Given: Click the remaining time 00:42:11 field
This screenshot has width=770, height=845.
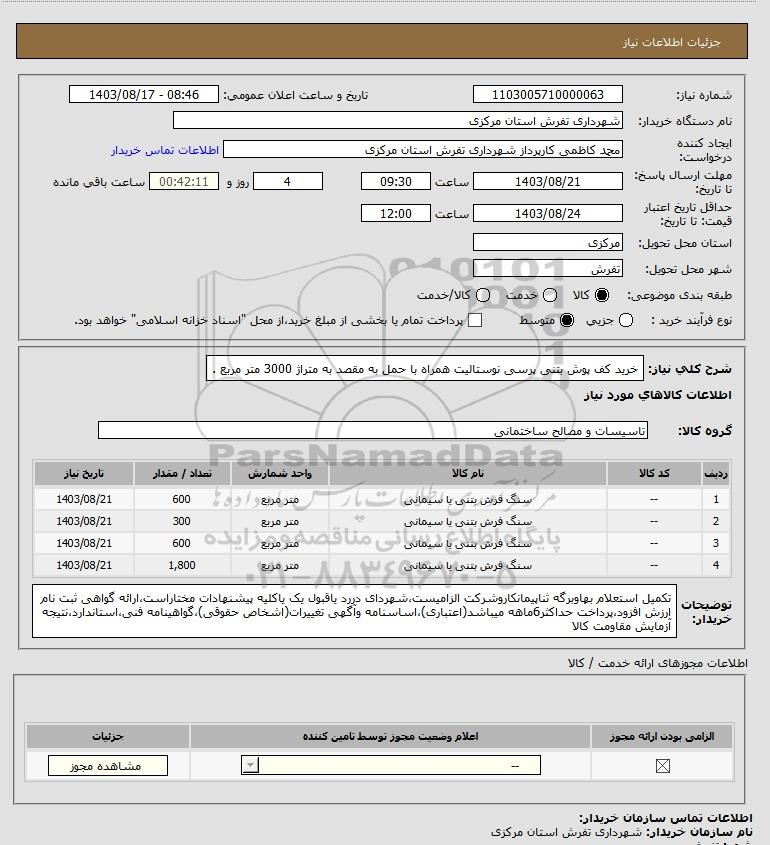Looking at the screenshot, I should click(184, 182).
